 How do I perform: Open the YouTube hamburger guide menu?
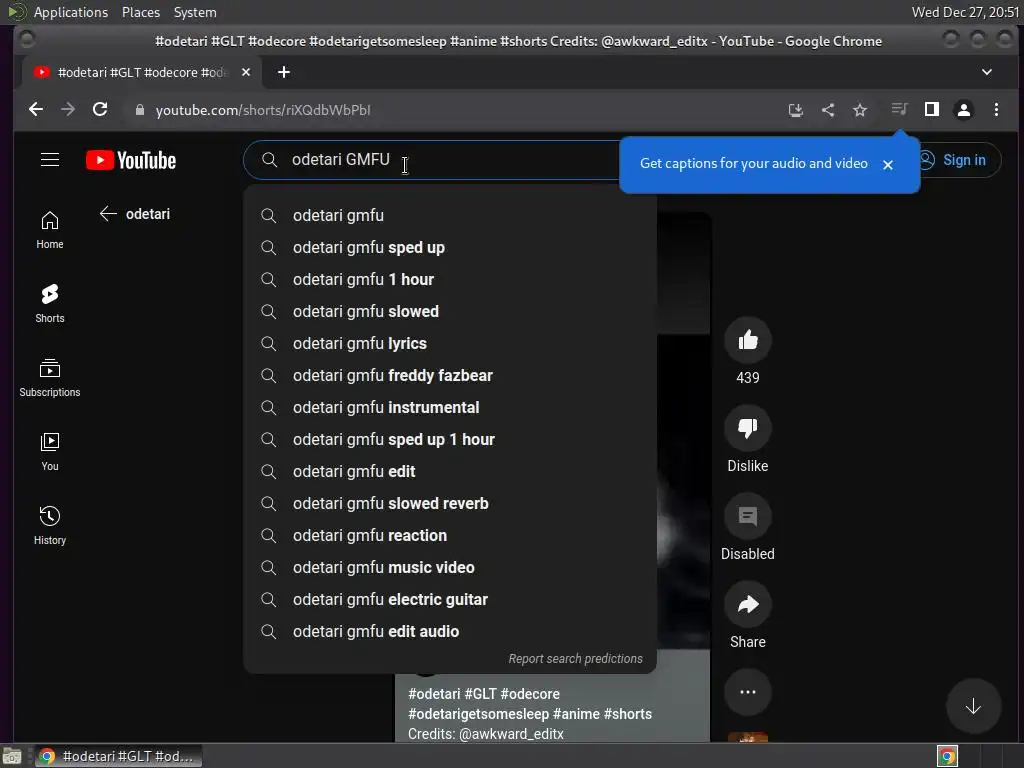pos(50,160)
